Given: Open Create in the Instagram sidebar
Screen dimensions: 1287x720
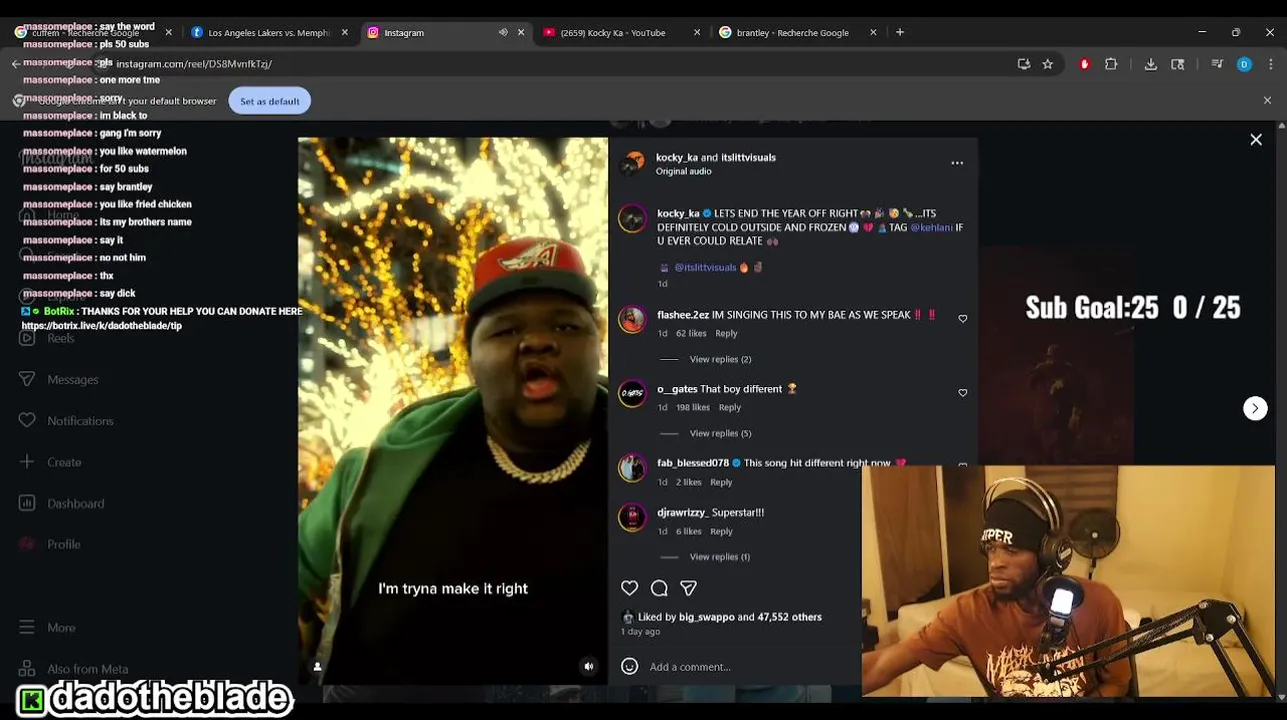Looking at the screenshot, I should click(x=64, y=462).
